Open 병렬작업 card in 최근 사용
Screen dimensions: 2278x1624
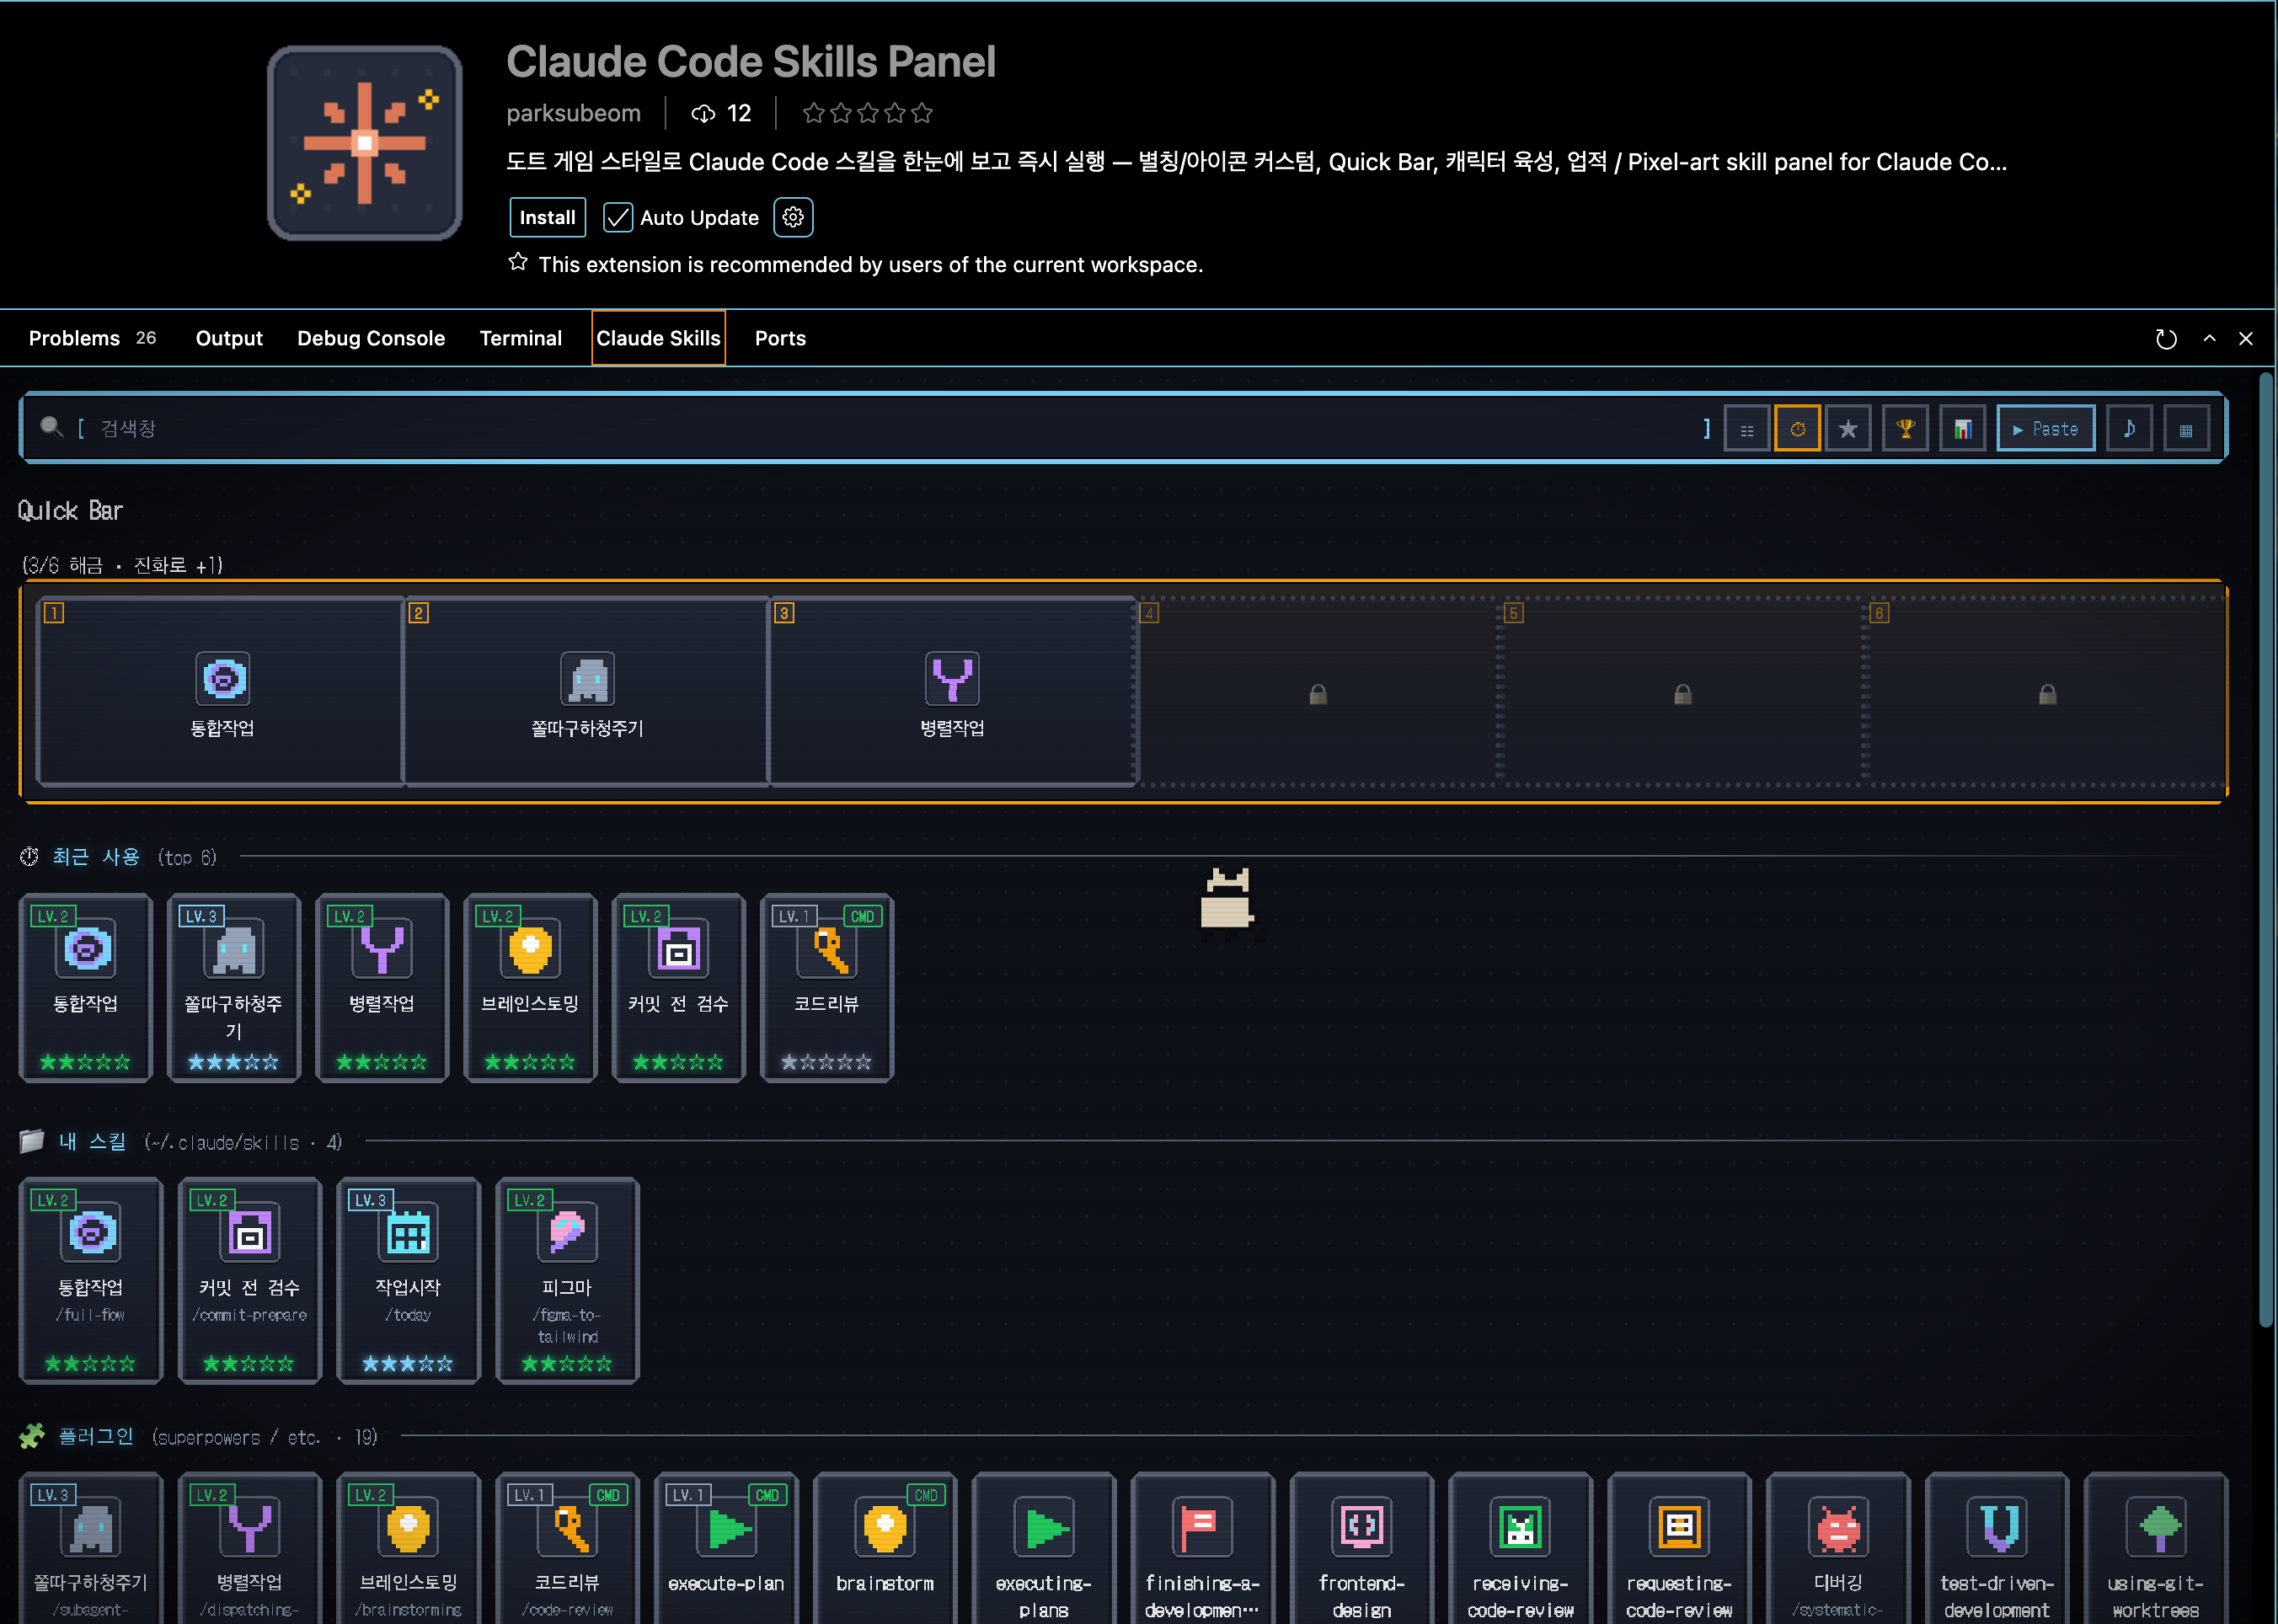point(382,988)
